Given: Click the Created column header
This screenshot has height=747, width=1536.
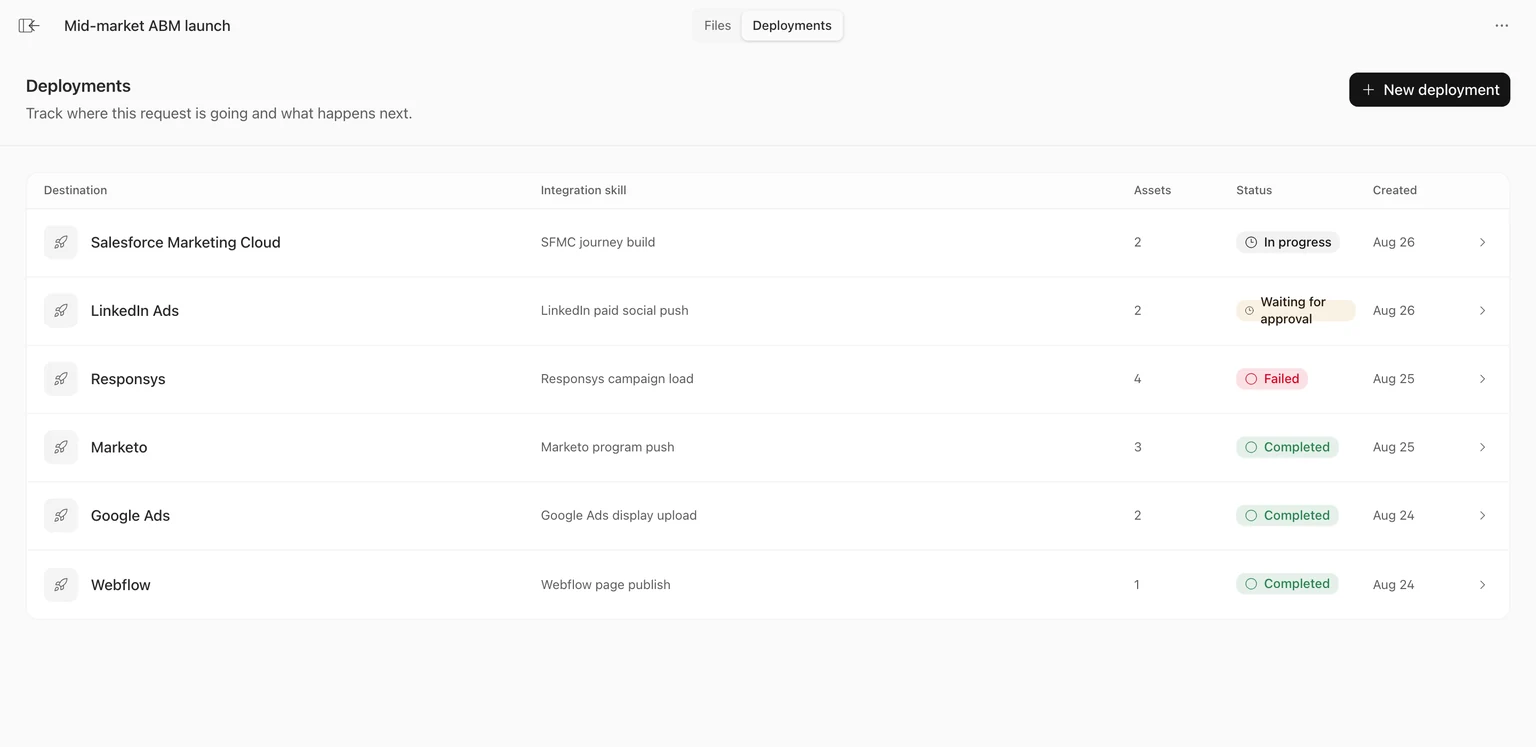Looking at the screenshot, I should click(1394, 190).
